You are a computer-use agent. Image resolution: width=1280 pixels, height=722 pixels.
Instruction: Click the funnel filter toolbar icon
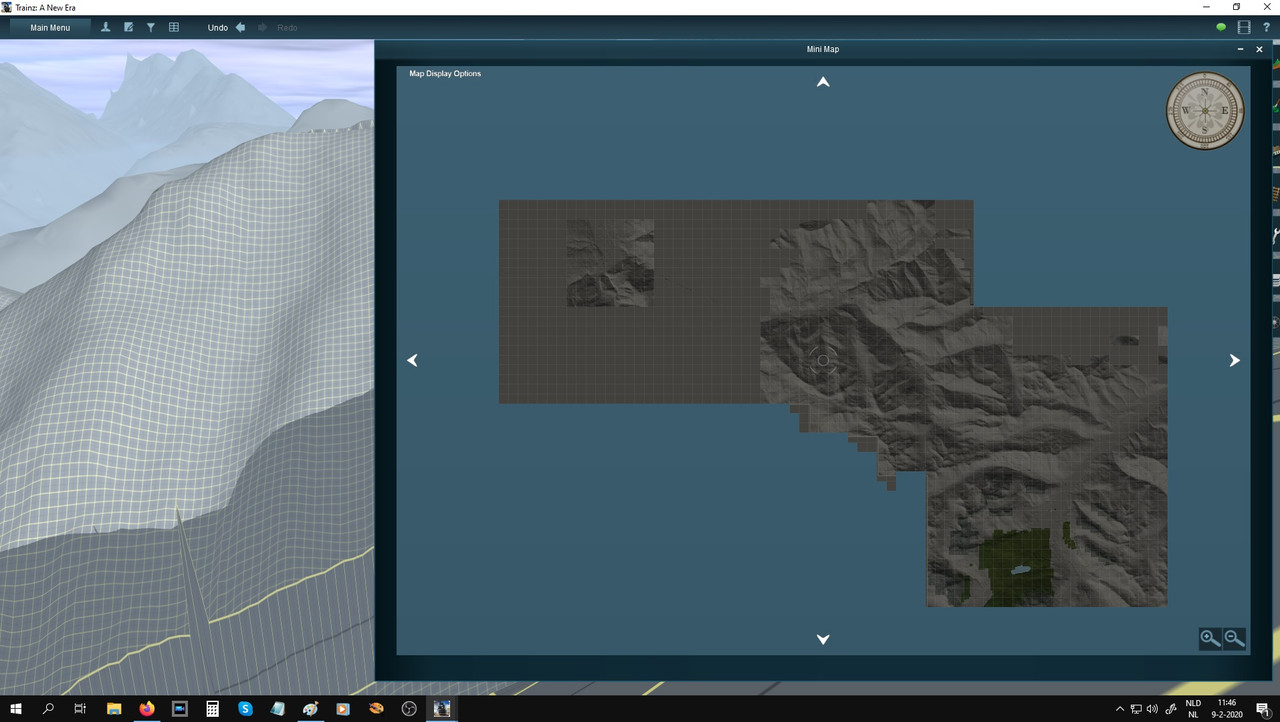[151, 28]
